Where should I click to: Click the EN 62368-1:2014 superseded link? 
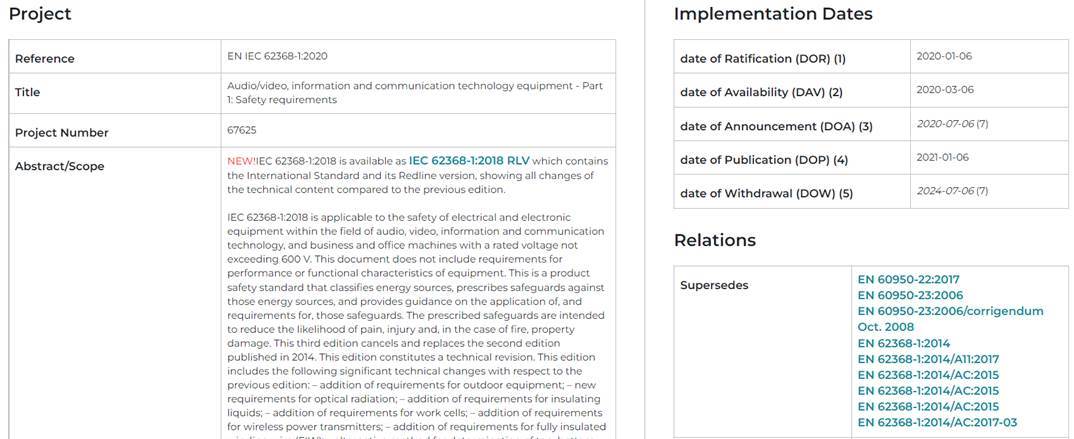pyautogui.click(x=905, y=343)
